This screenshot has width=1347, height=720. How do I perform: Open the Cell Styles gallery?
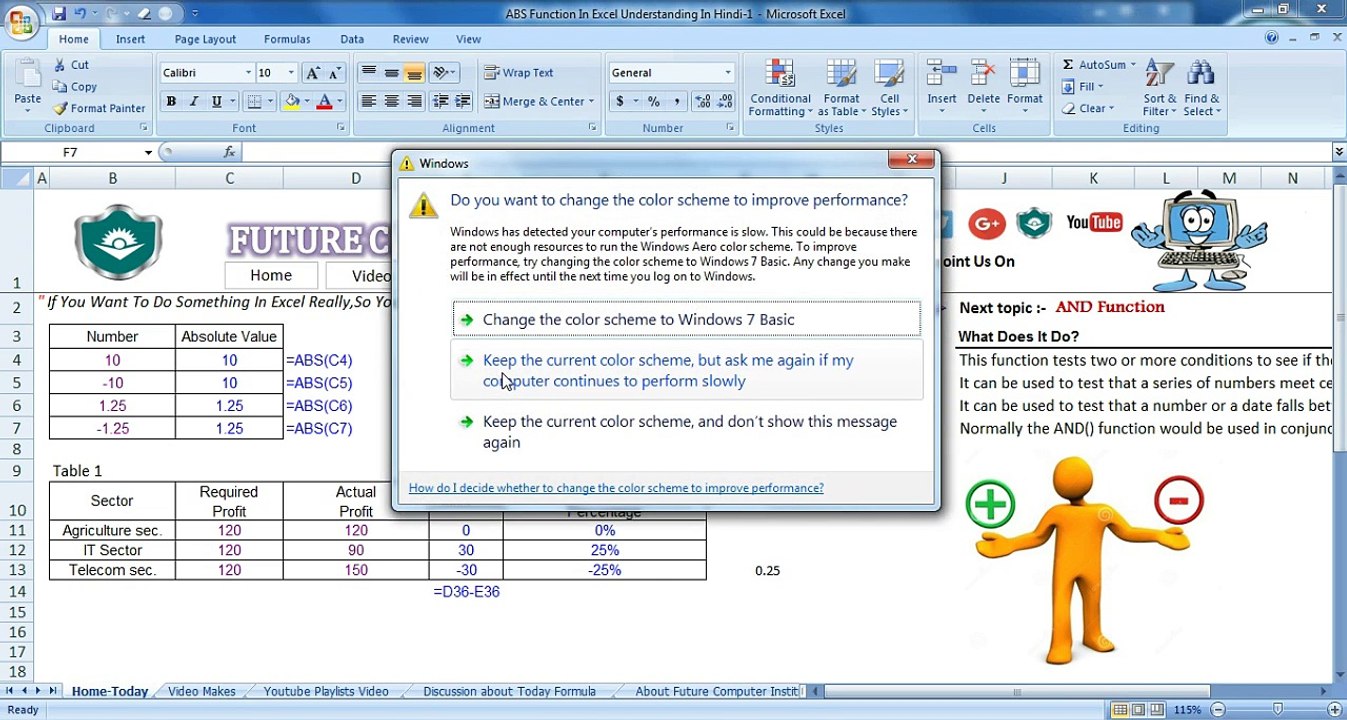pyautogui.click(x=889, y=88)
